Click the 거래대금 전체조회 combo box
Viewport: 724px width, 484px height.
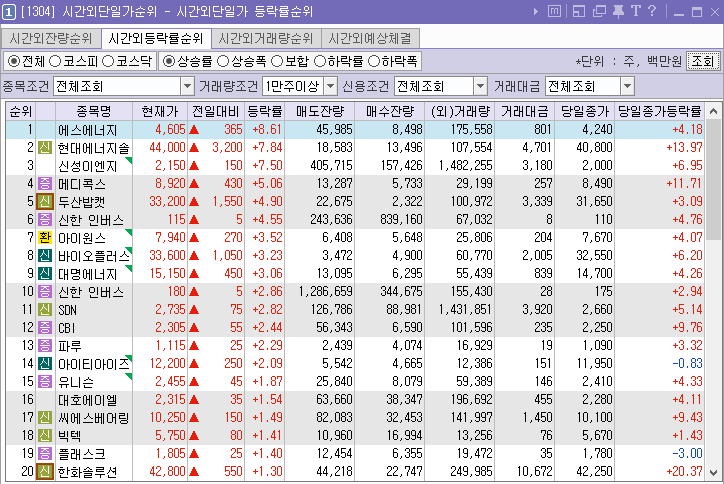[589, 86]
